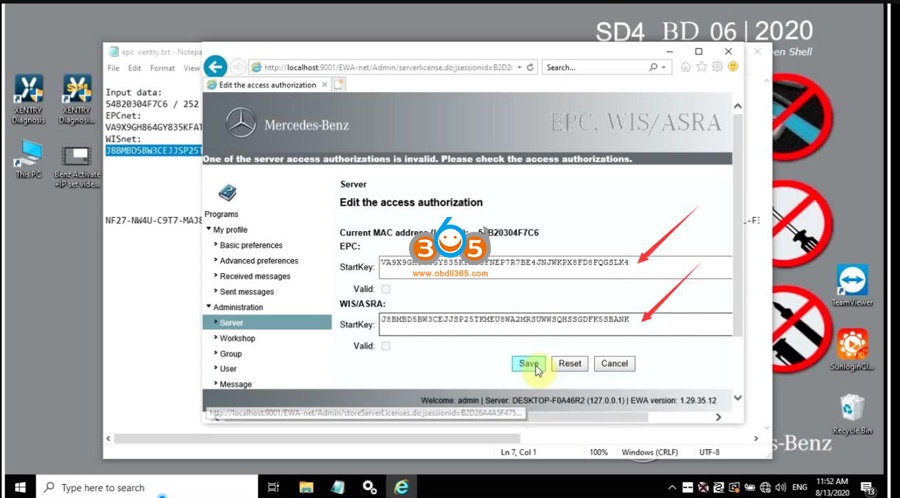Image resolution: width=900 pixels, height=498 pixels.
Task: Open This PC desktop icon
Action: [28, 158]
